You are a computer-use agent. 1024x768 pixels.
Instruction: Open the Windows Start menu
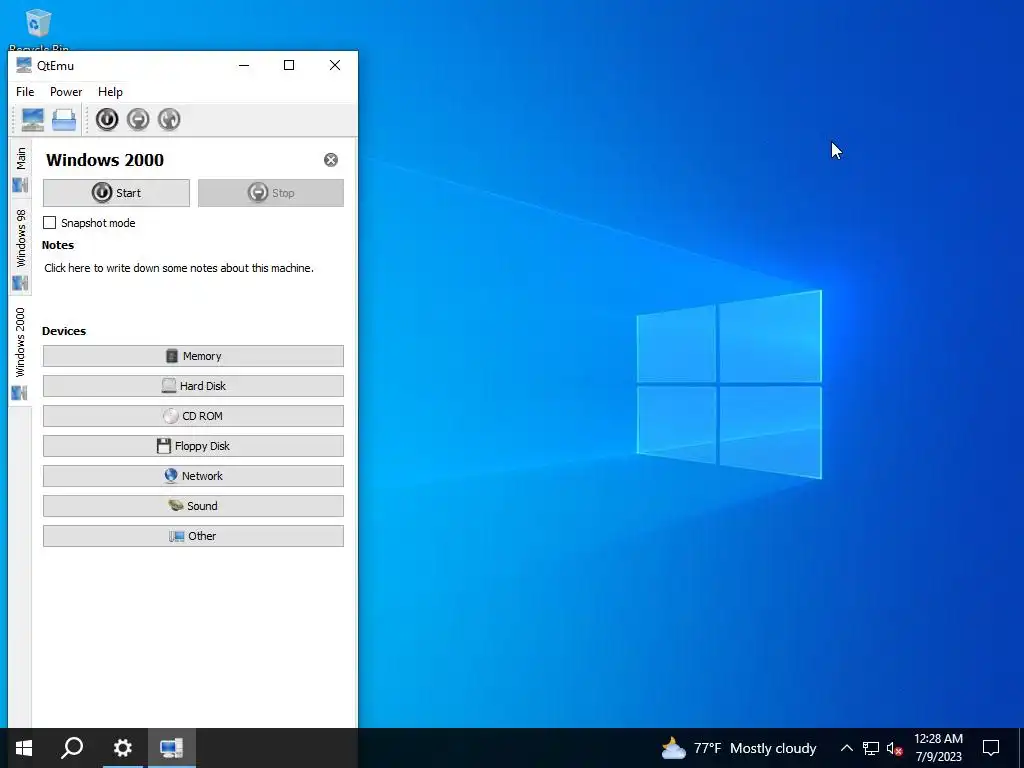click(x=24, y=748)
